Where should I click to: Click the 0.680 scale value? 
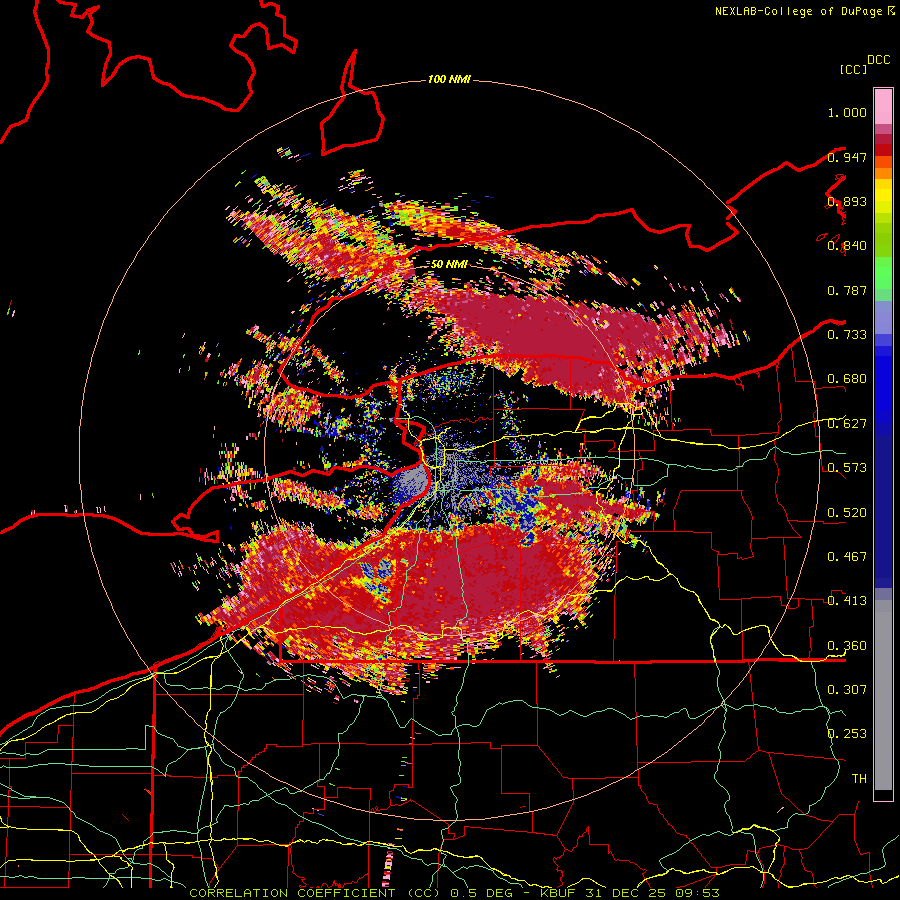847,379
